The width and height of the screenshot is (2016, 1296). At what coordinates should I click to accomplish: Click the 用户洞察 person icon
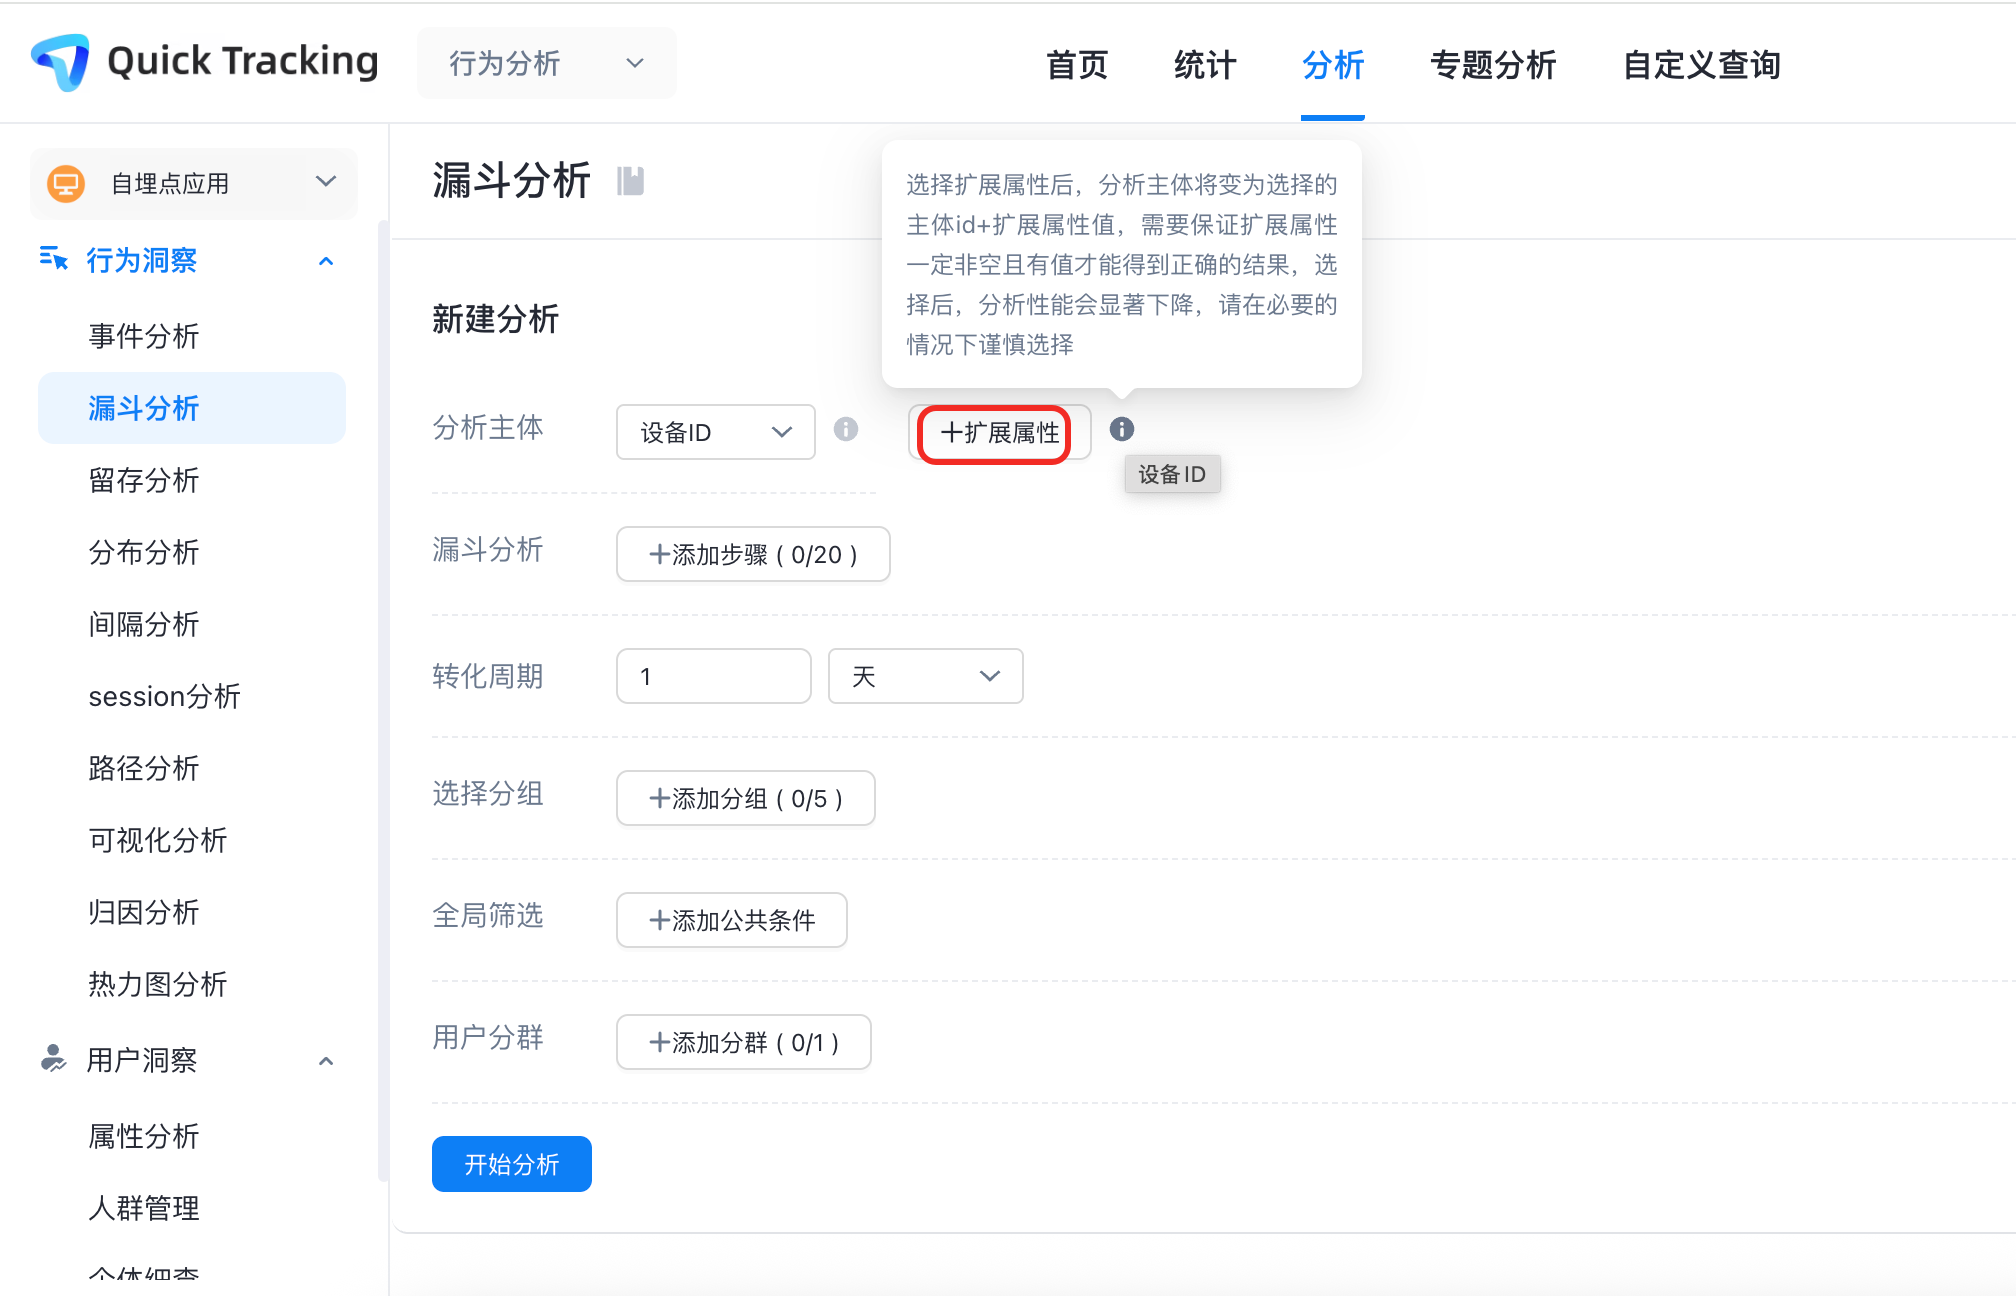point(53,1058)
